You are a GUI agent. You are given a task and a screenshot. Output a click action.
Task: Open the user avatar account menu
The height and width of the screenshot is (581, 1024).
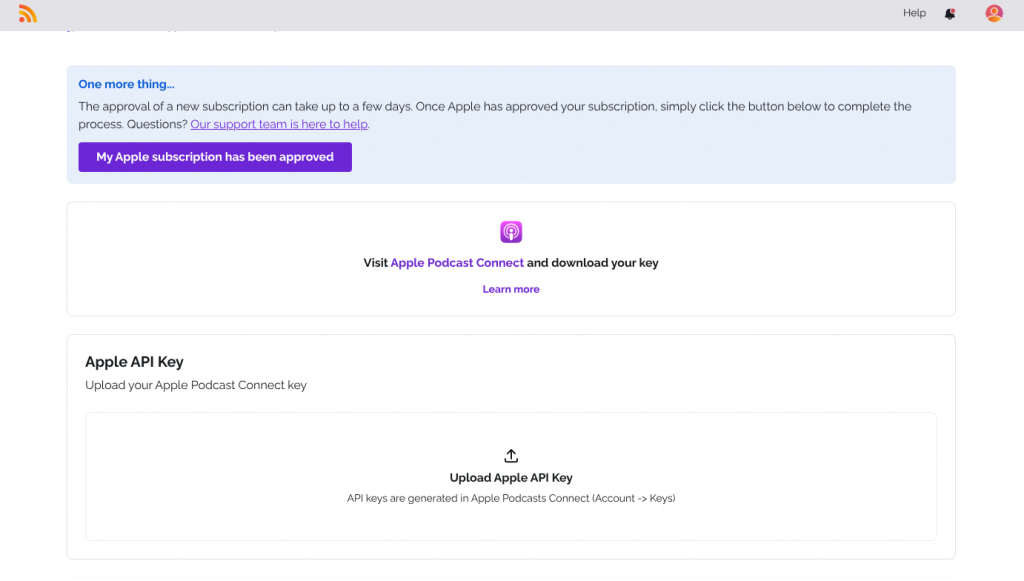click(x=993, y=13)
